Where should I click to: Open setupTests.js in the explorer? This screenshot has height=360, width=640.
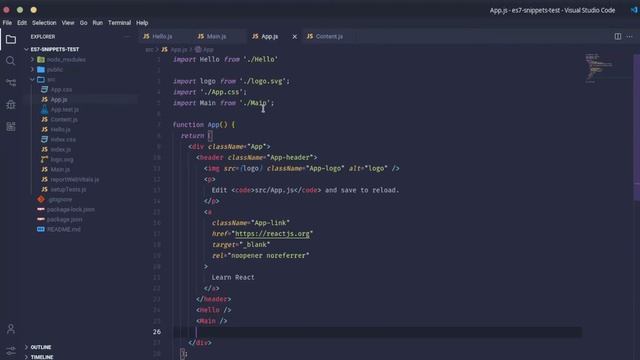68,189
